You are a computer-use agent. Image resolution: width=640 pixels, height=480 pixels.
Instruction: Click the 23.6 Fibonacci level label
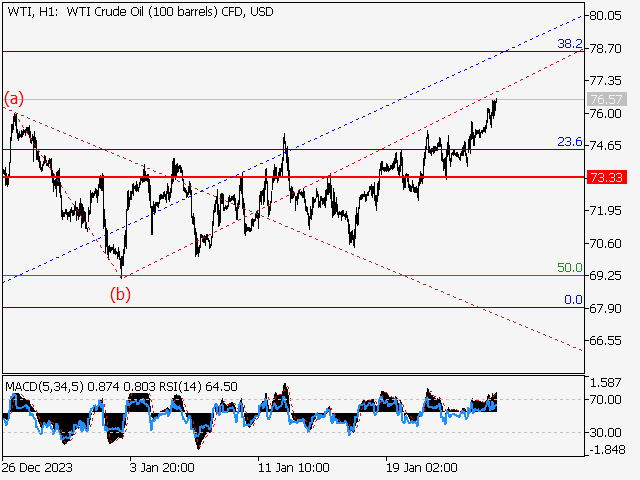570,142
